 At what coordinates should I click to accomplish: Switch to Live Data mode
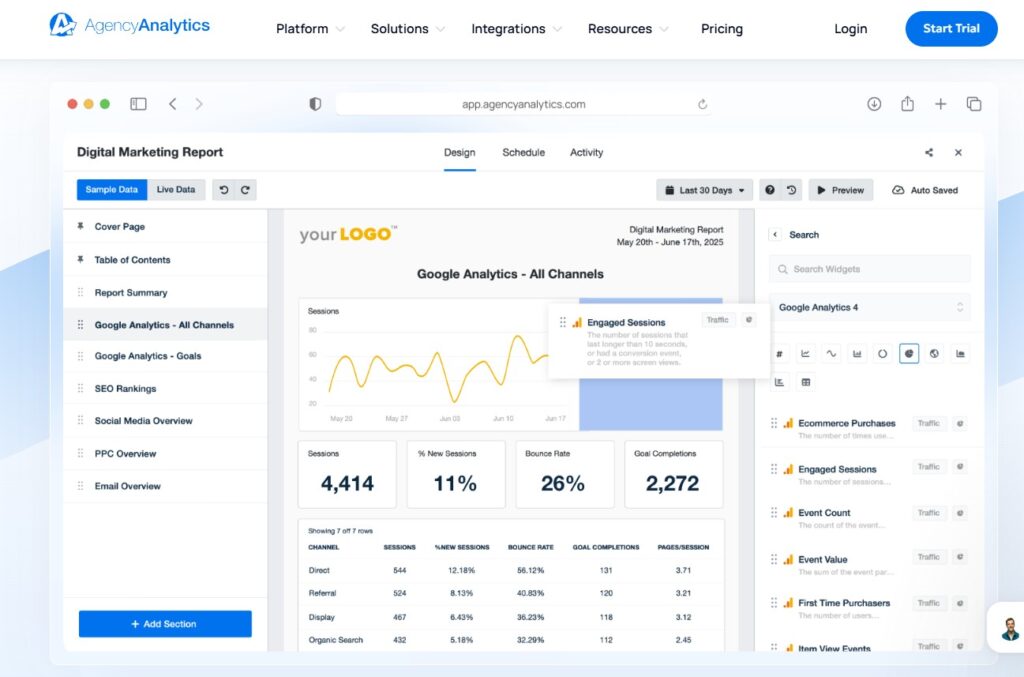coord(176,190)
